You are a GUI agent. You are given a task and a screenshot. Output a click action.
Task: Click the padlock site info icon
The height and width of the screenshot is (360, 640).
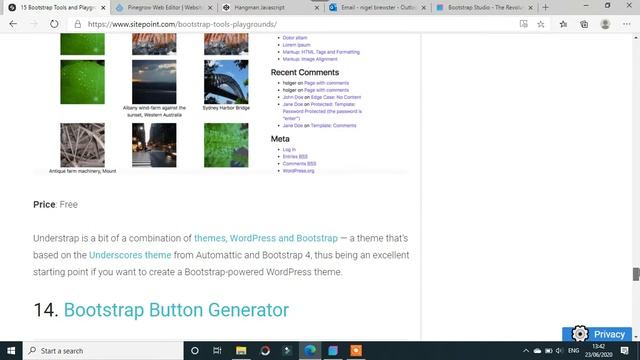click(77, 24)
